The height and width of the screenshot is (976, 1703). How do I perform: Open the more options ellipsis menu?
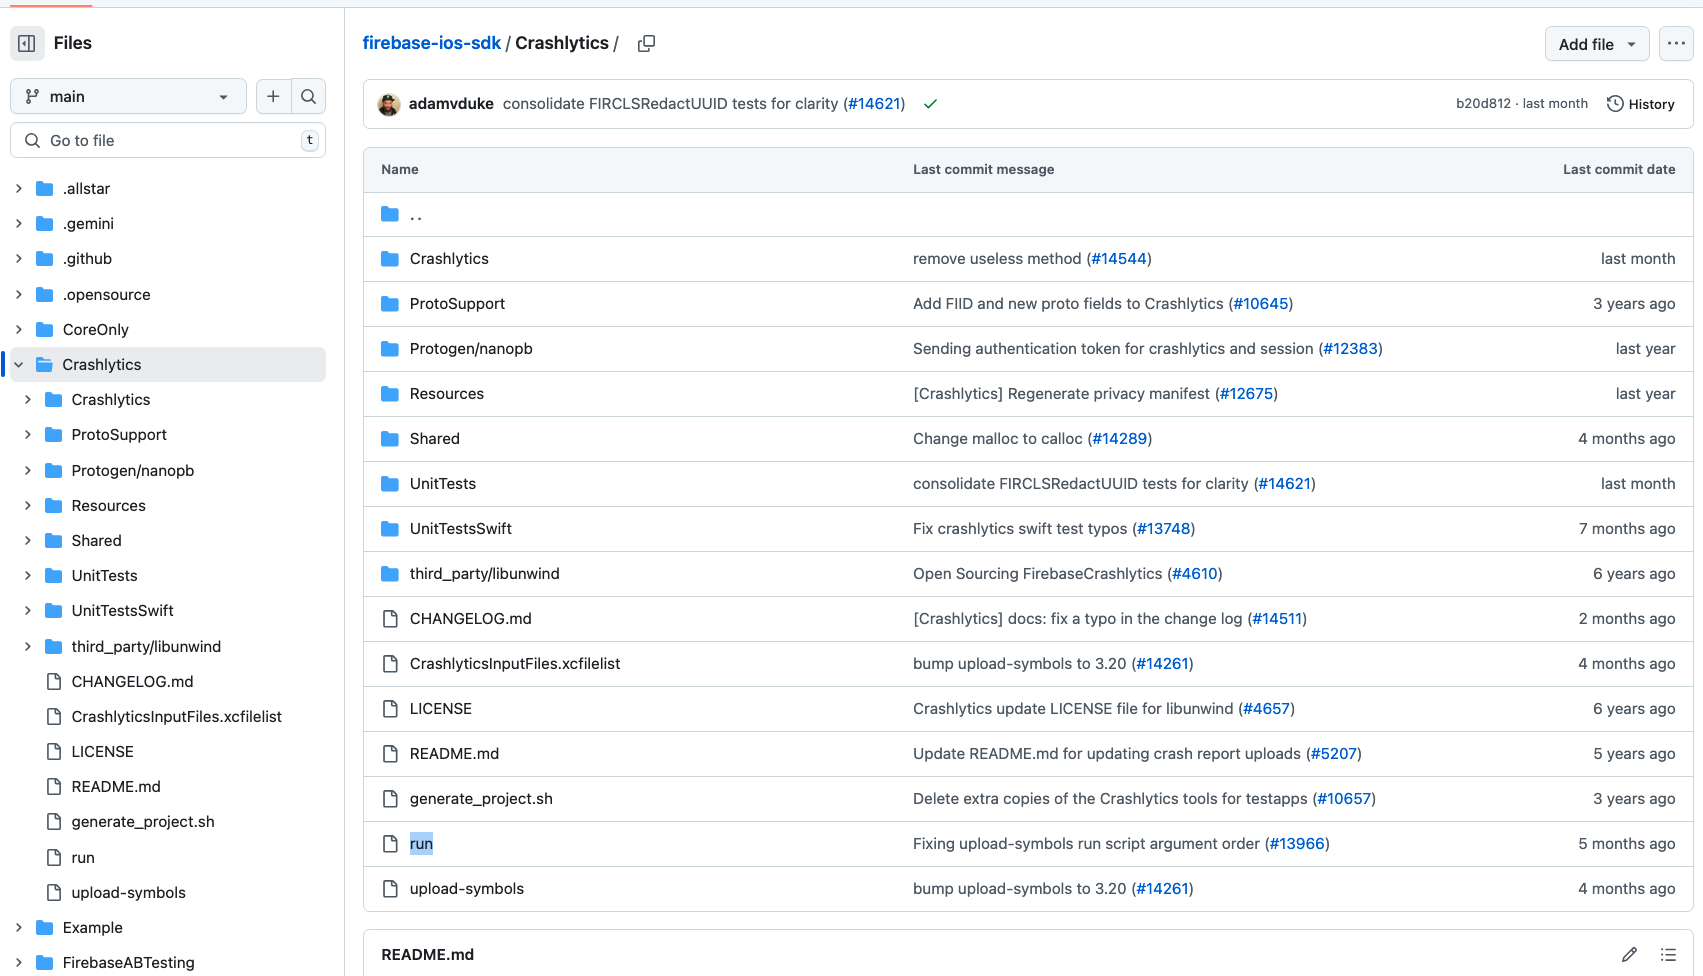coord(1676,43)
